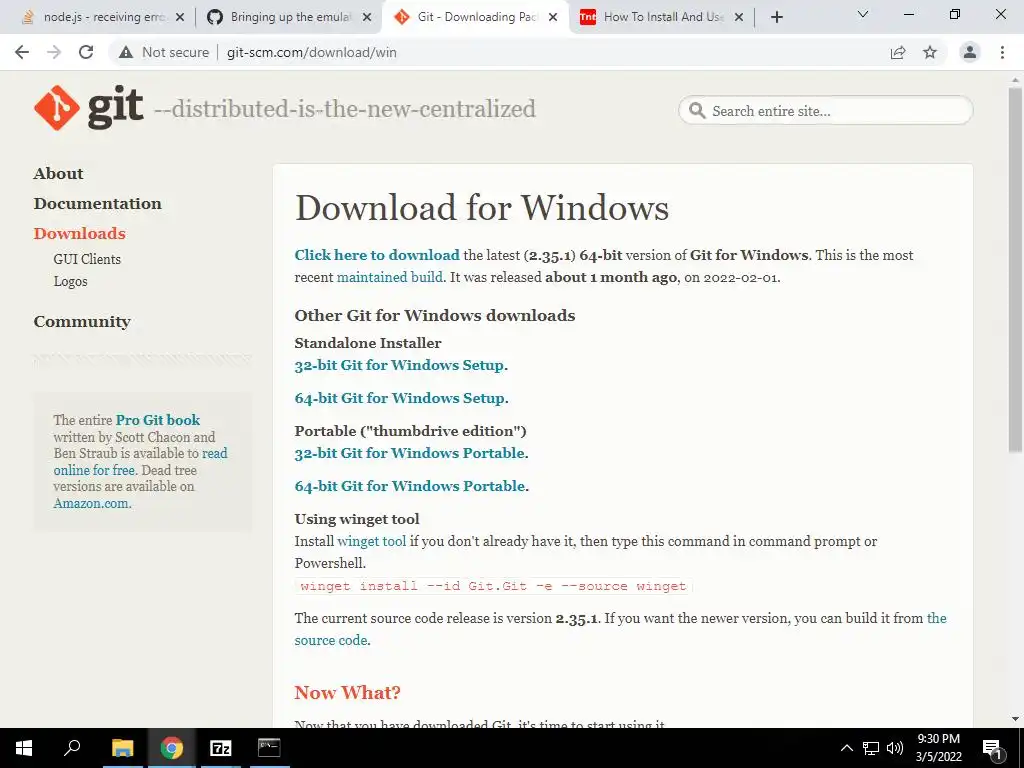Open GUI Clients under Downloads
The image size is (1024, 768).
[87, 259]
